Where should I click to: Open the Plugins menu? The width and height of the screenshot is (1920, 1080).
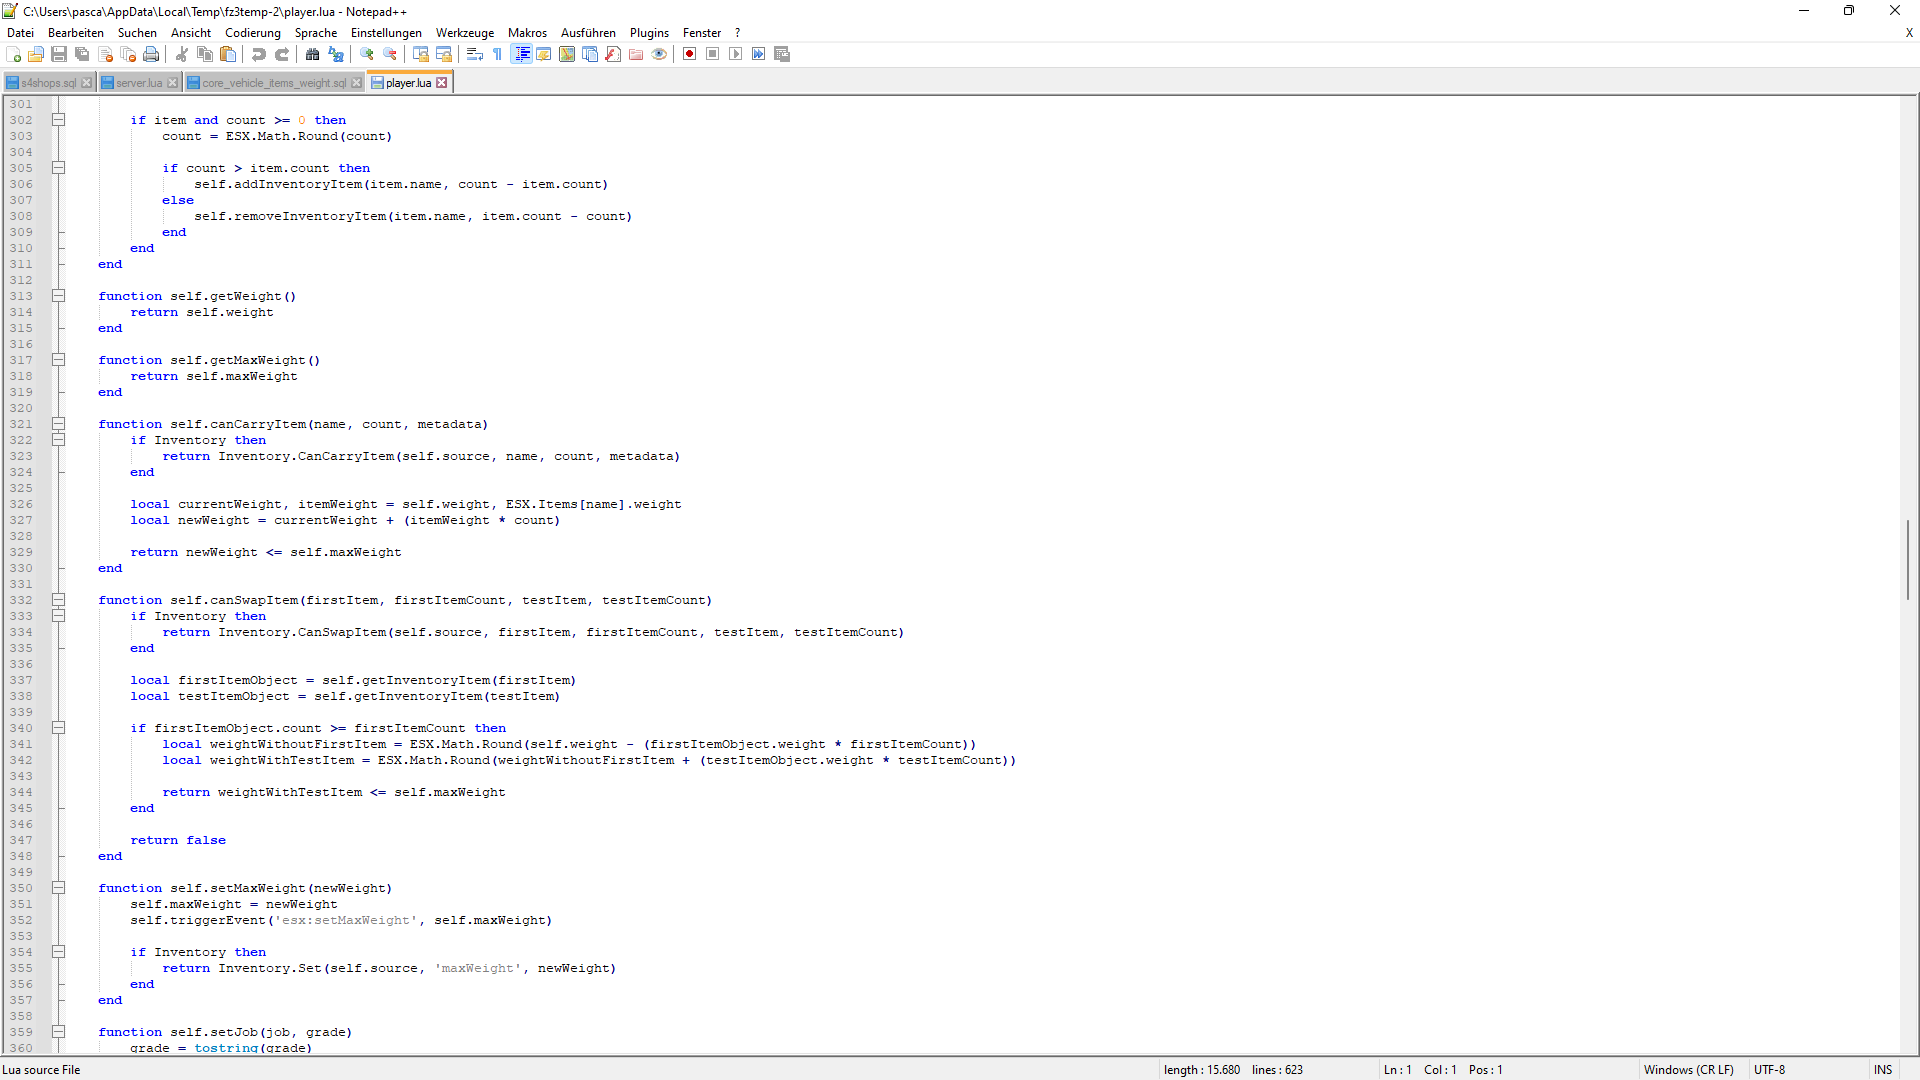click(x=649, y=33)
